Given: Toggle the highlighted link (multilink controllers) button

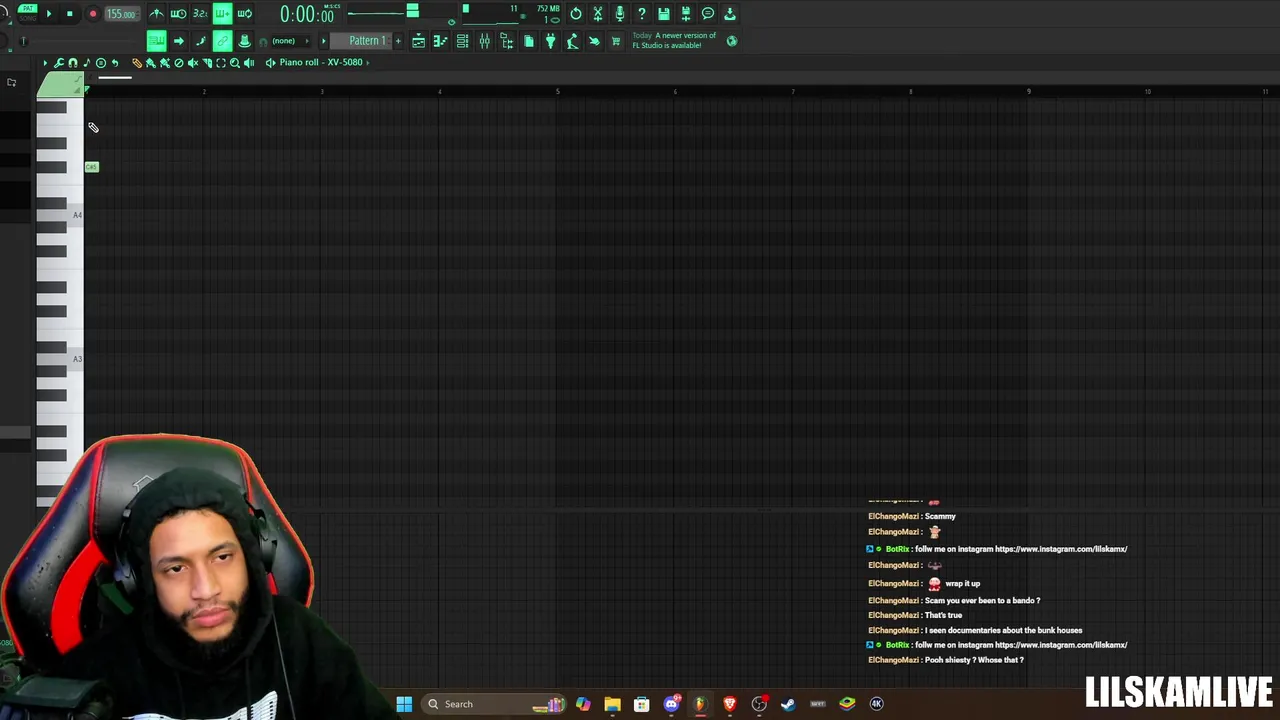Looking at the screenshot, I should tap(222, 41).
